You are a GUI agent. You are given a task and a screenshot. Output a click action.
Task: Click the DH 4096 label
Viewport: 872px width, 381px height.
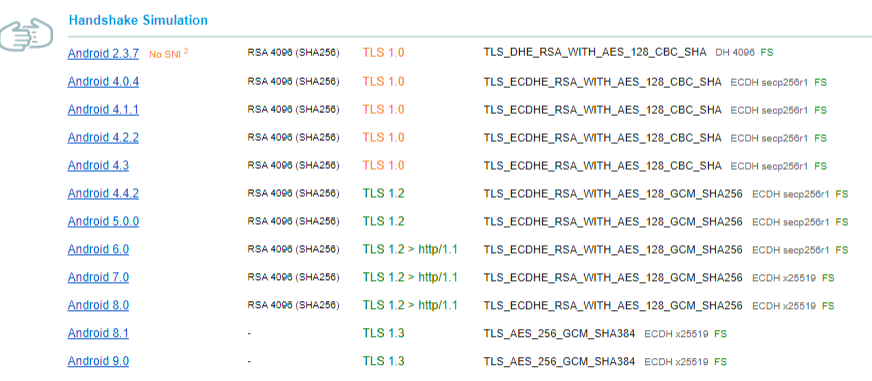point(735,53)
